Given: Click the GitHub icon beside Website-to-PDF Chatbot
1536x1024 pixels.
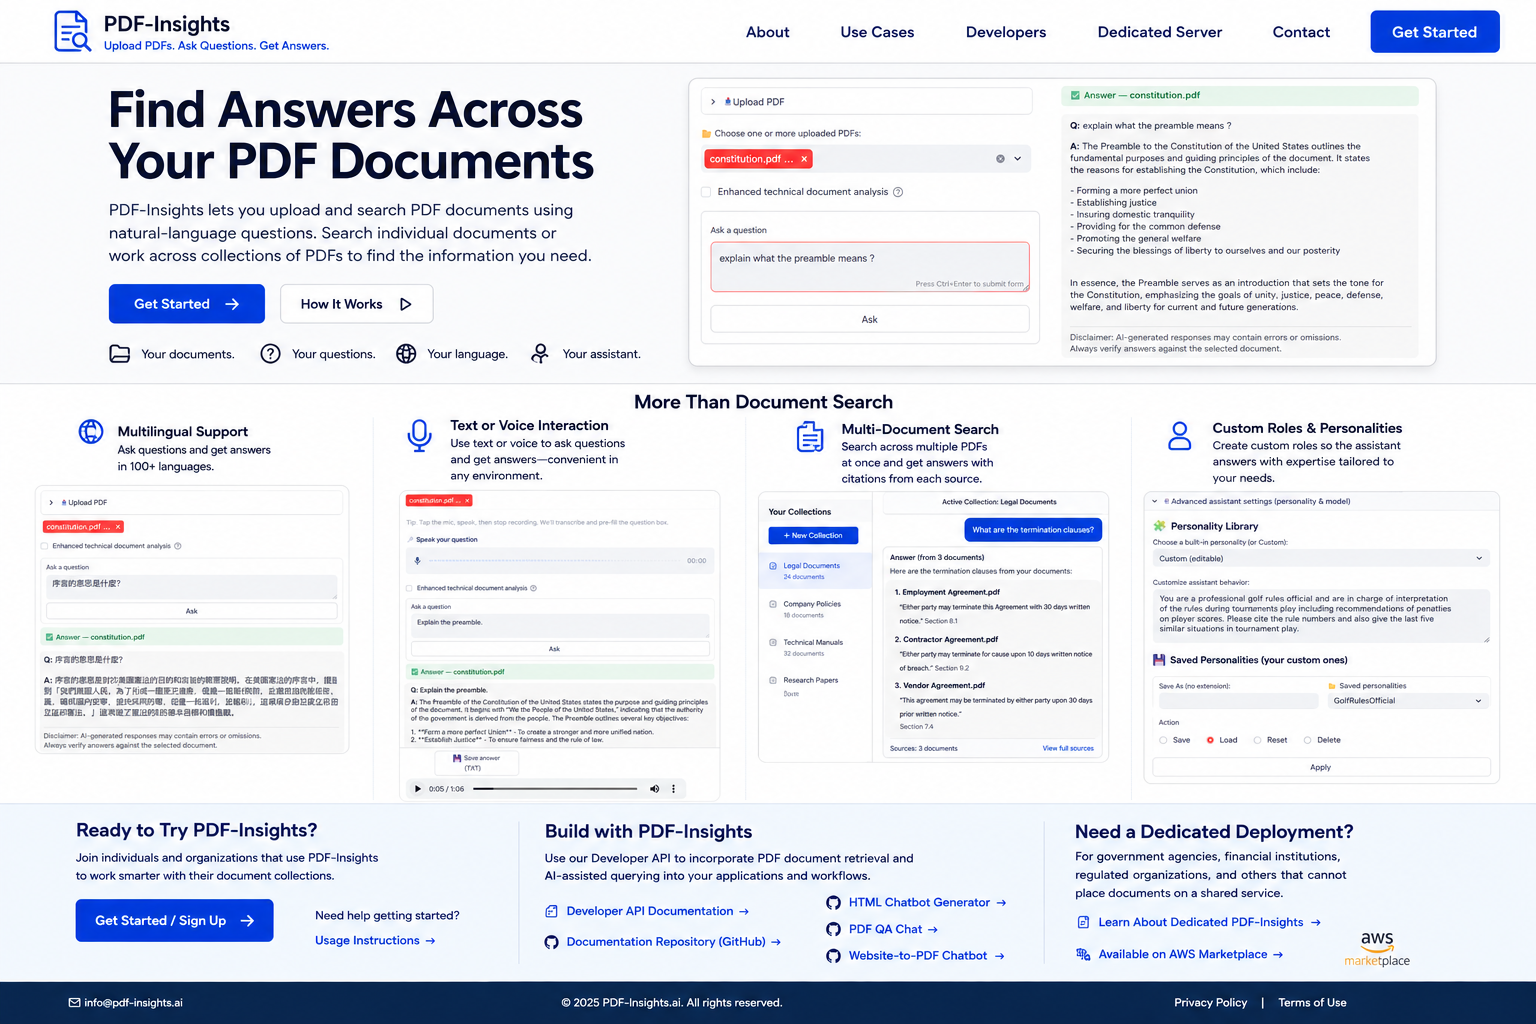Looking at the screenshot, I should tap(833, 956).
